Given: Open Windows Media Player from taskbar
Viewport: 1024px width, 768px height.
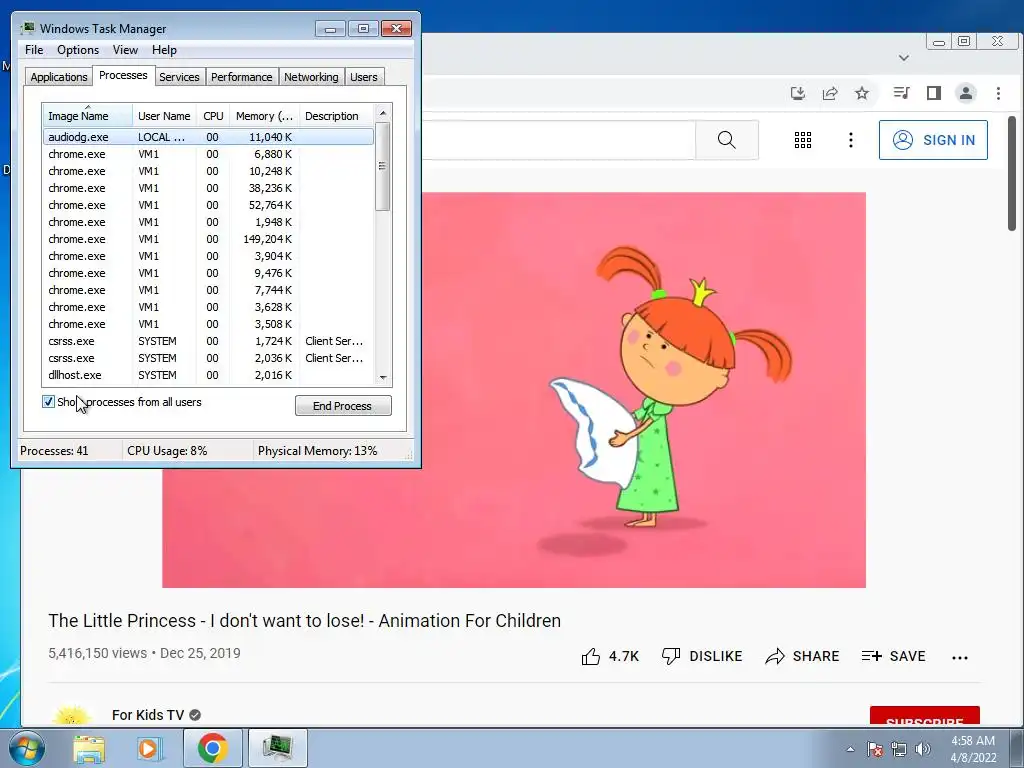Looking at the screenshot, I should (149, 748).
